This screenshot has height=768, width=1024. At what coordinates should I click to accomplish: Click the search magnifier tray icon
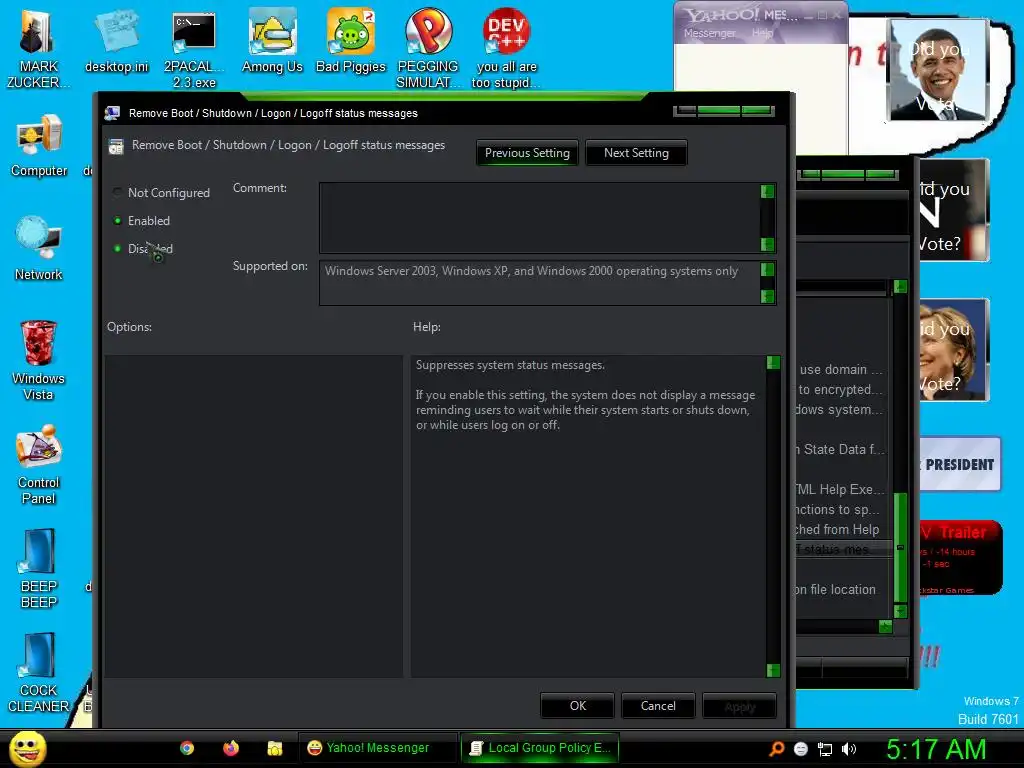(777, 749)
